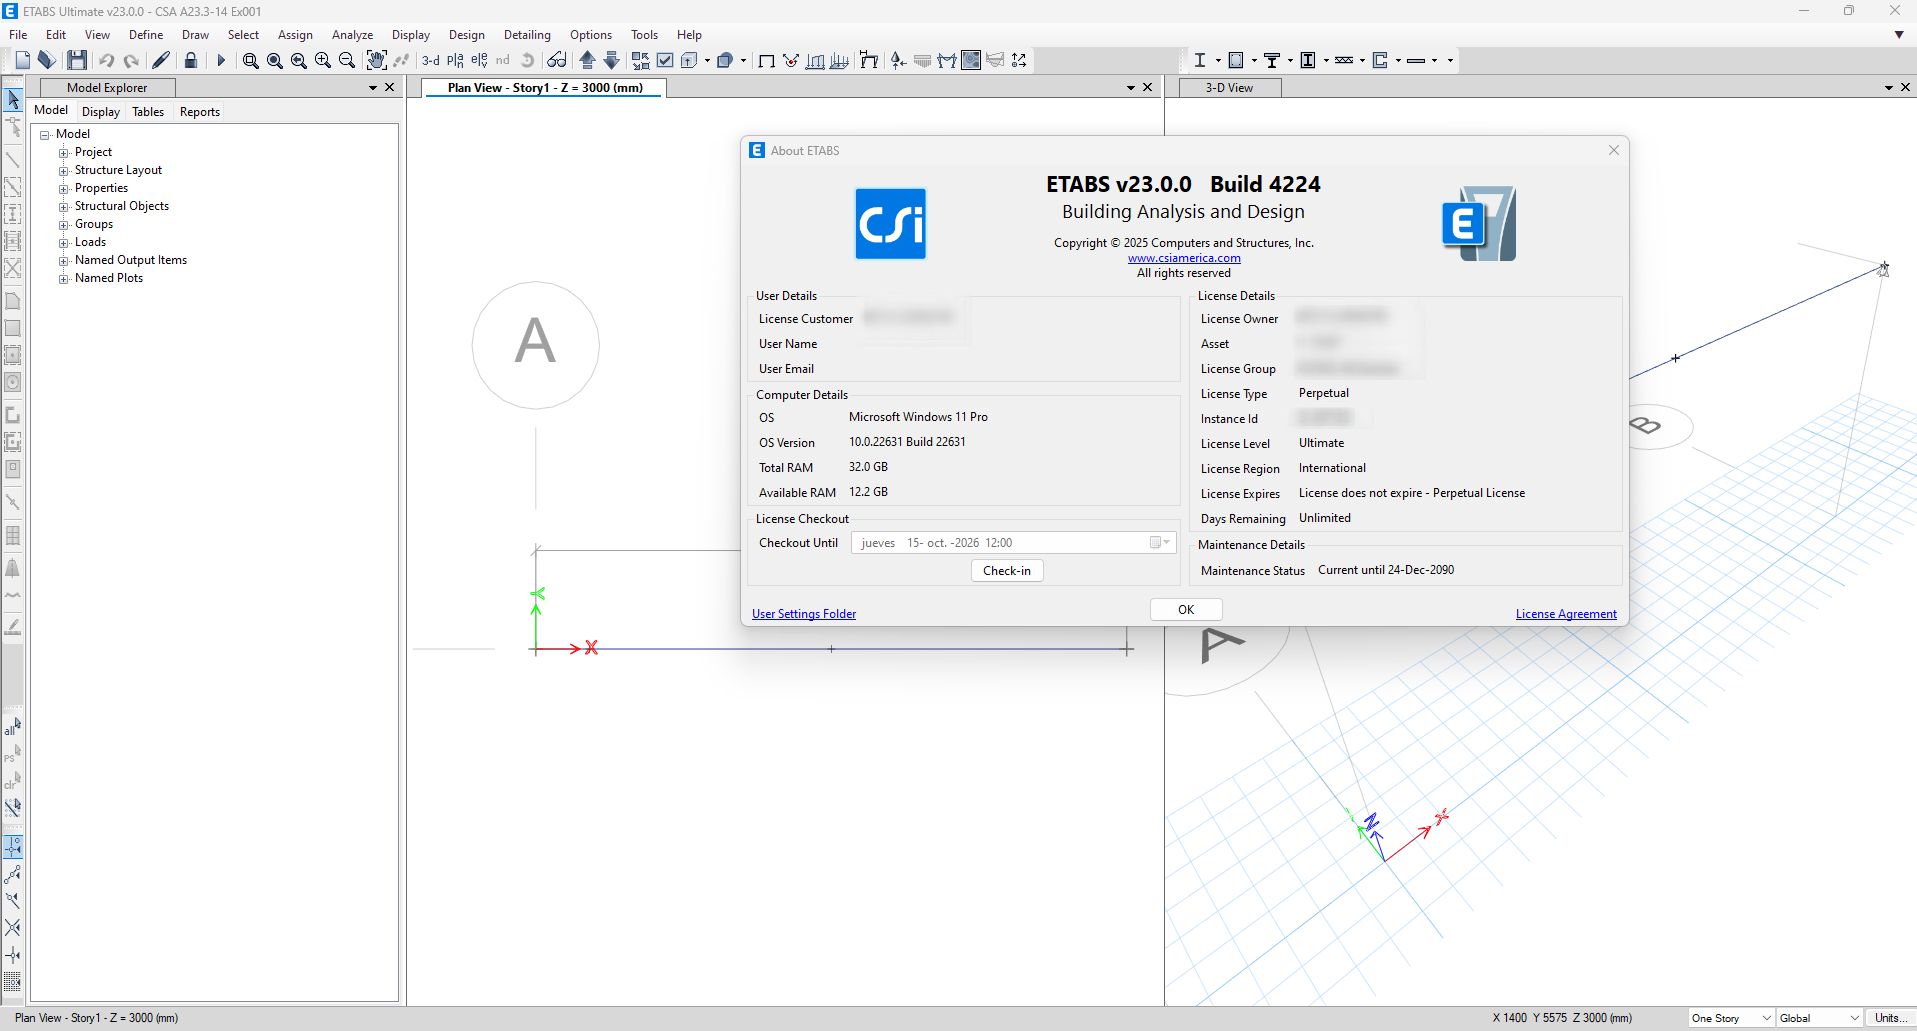Toggle the model lock padlock icon
The image size is (1917, 1031).
190,60
